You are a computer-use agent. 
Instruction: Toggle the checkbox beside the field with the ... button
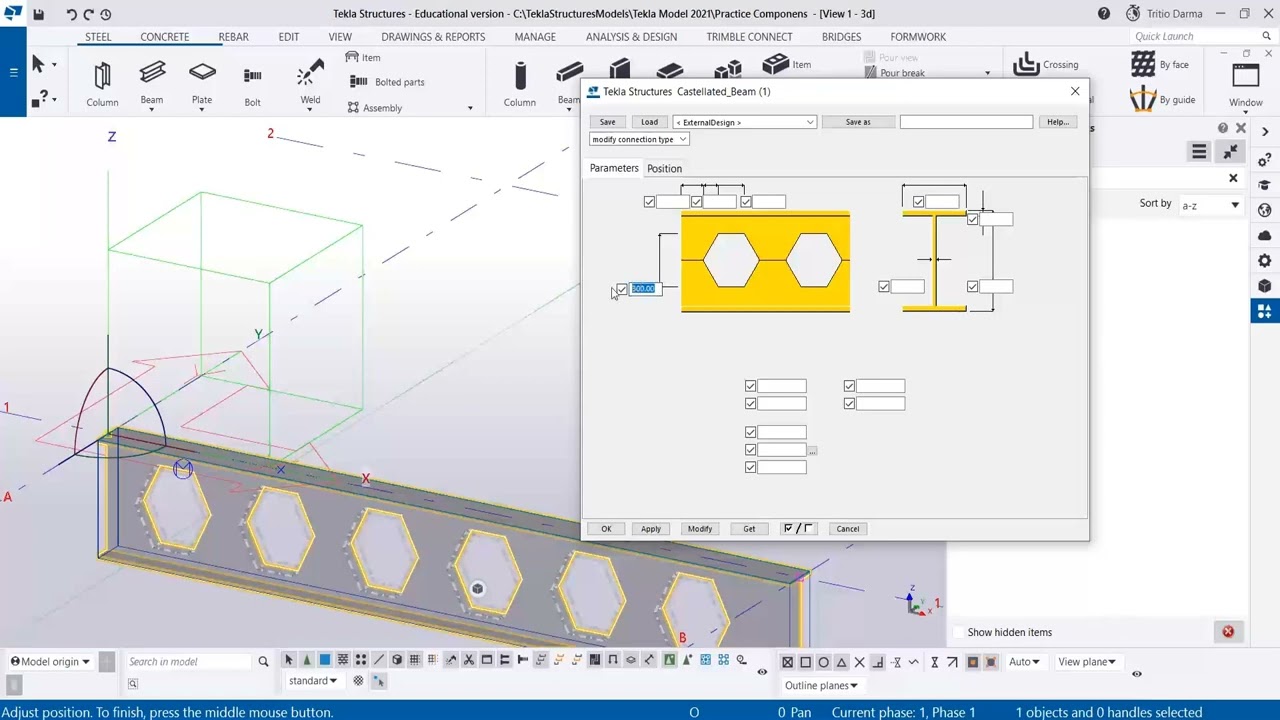[x=751, y=450]
